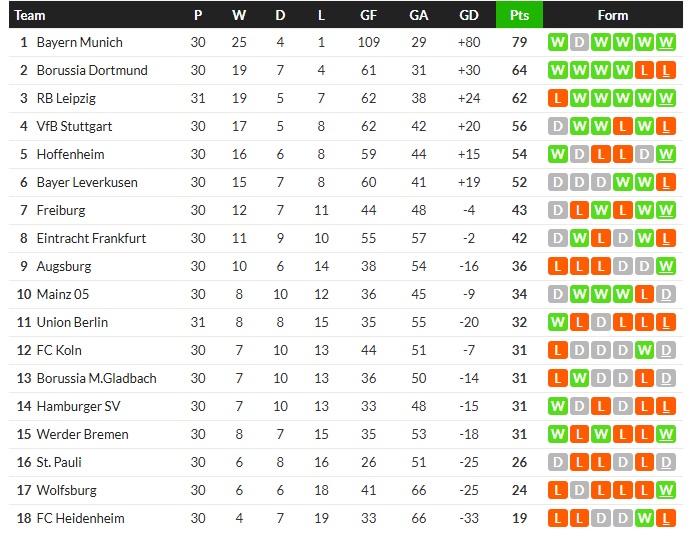The image size is (690, 539).
Task: Open the win badge in Augsburg's form
Action: [667, 266]
